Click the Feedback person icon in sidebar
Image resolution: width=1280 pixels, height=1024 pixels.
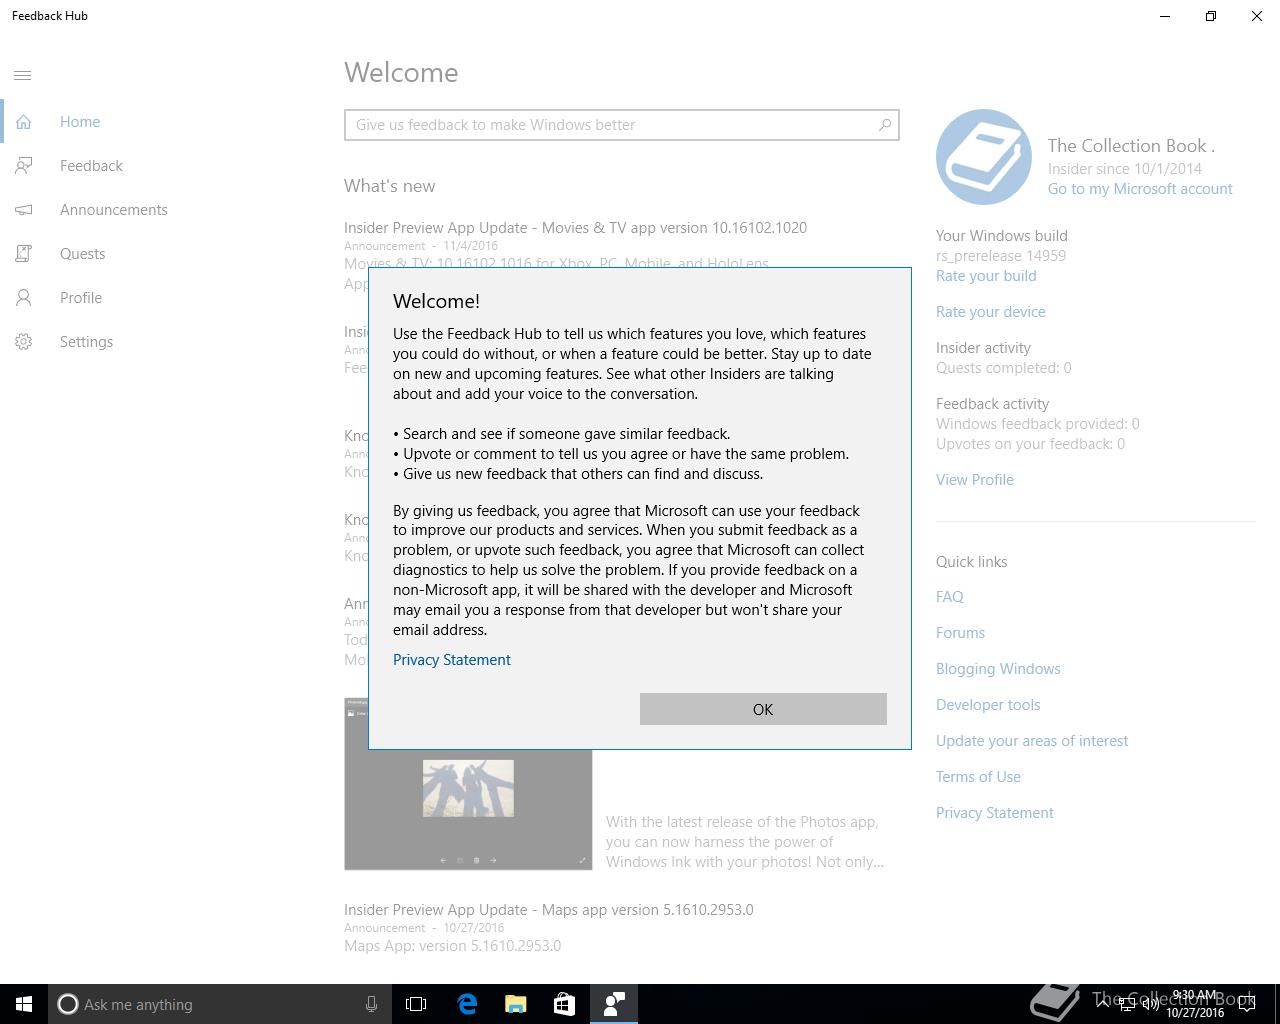pos(23,166)
